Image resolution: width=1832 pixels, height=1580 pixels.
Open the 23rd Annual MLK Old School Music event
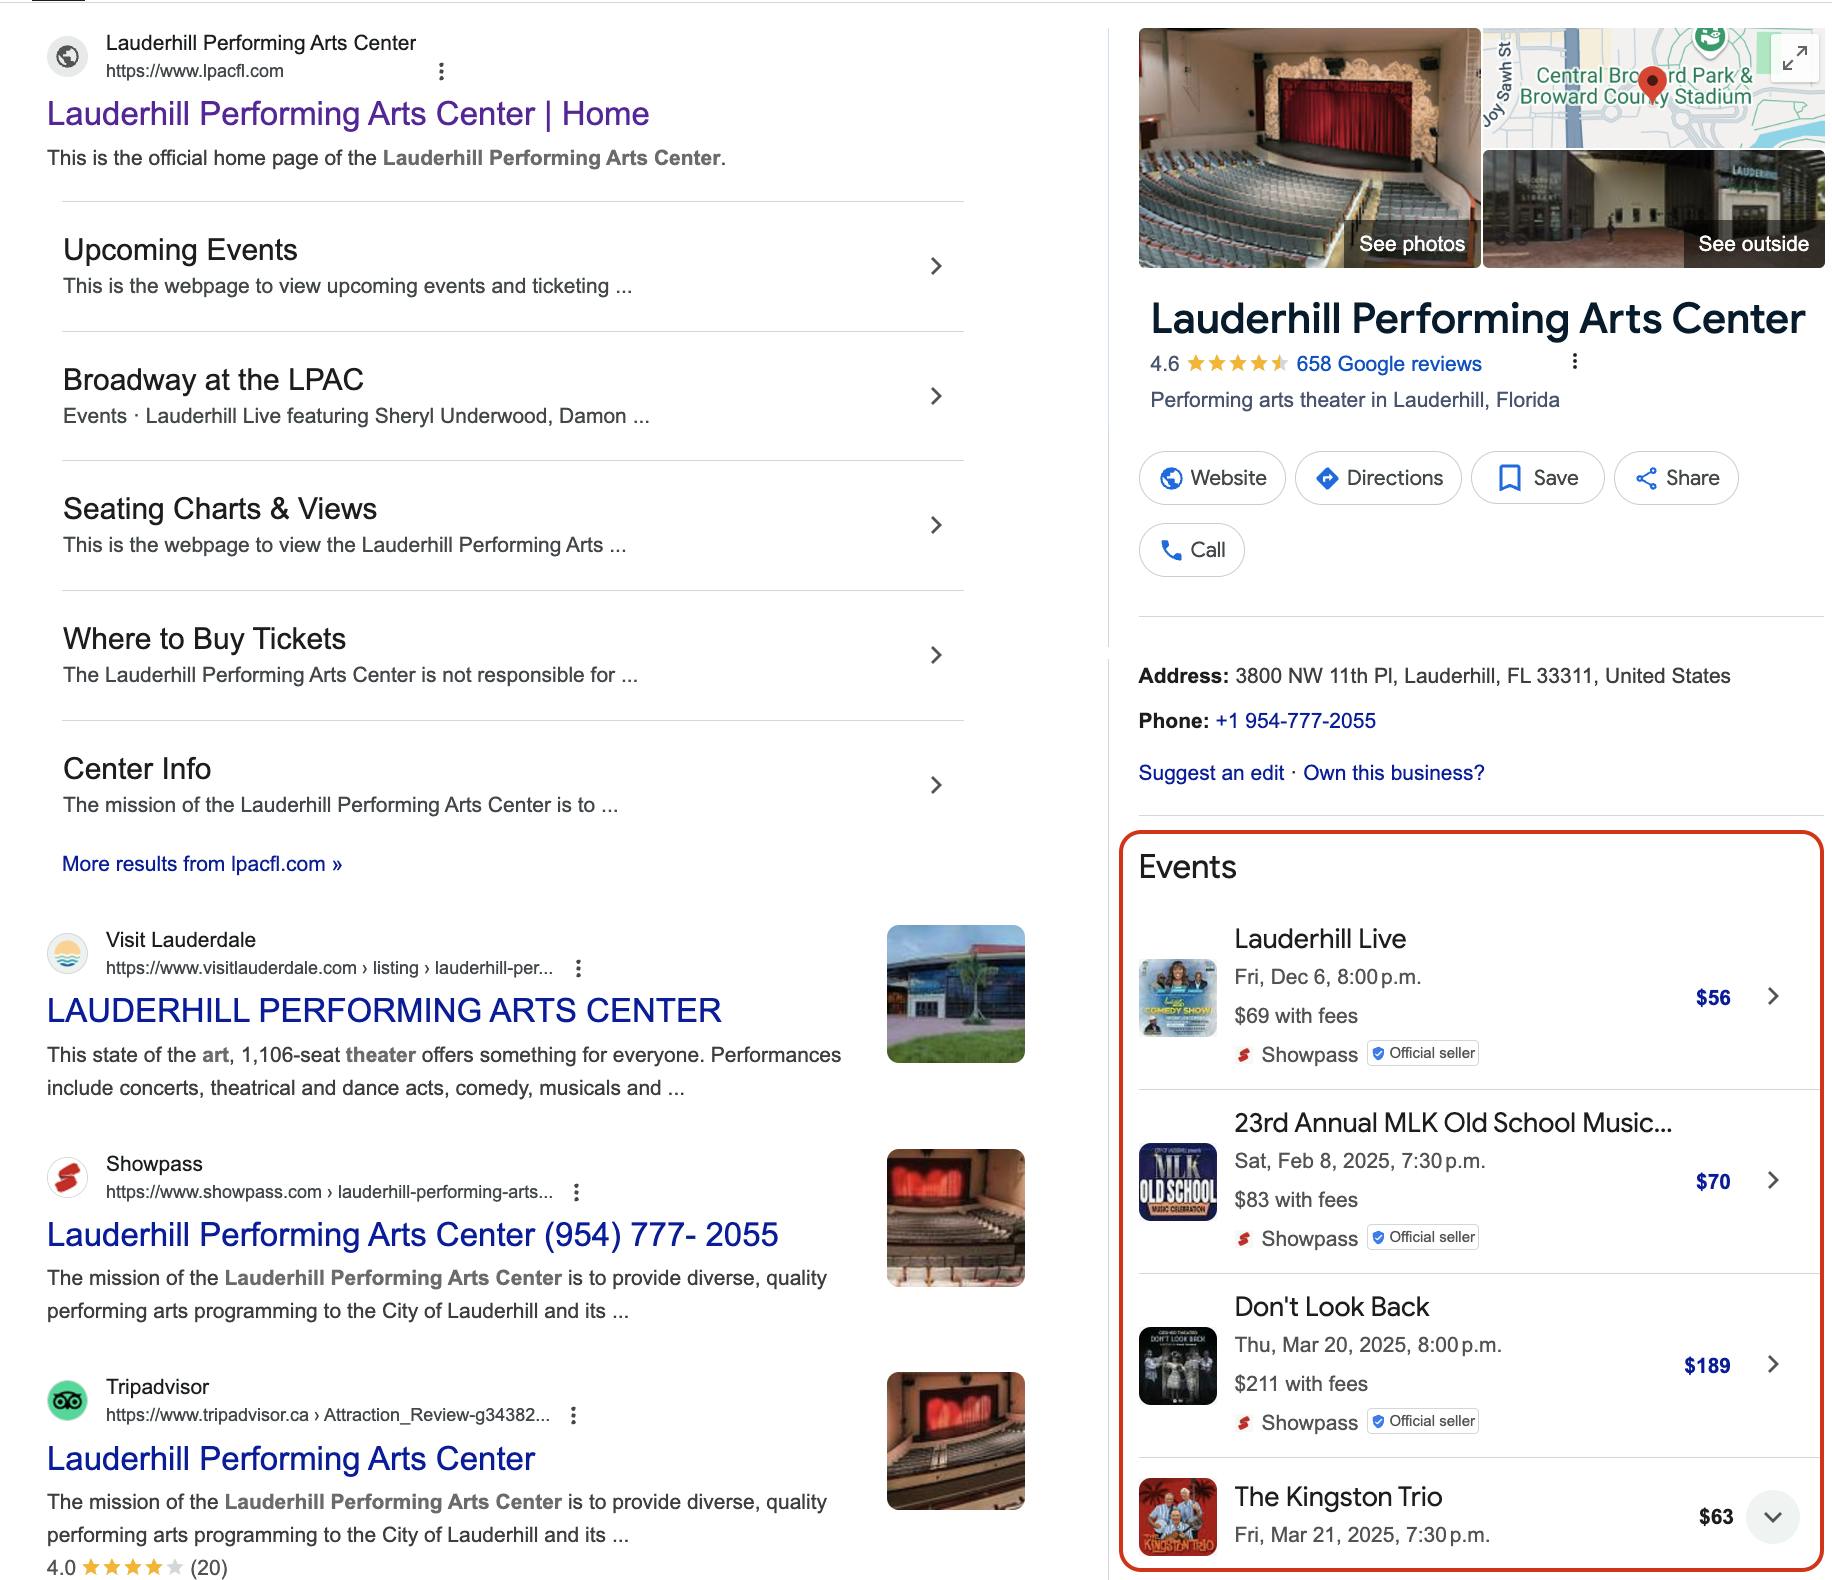pyautogui.click(x=1453, y=1123)
